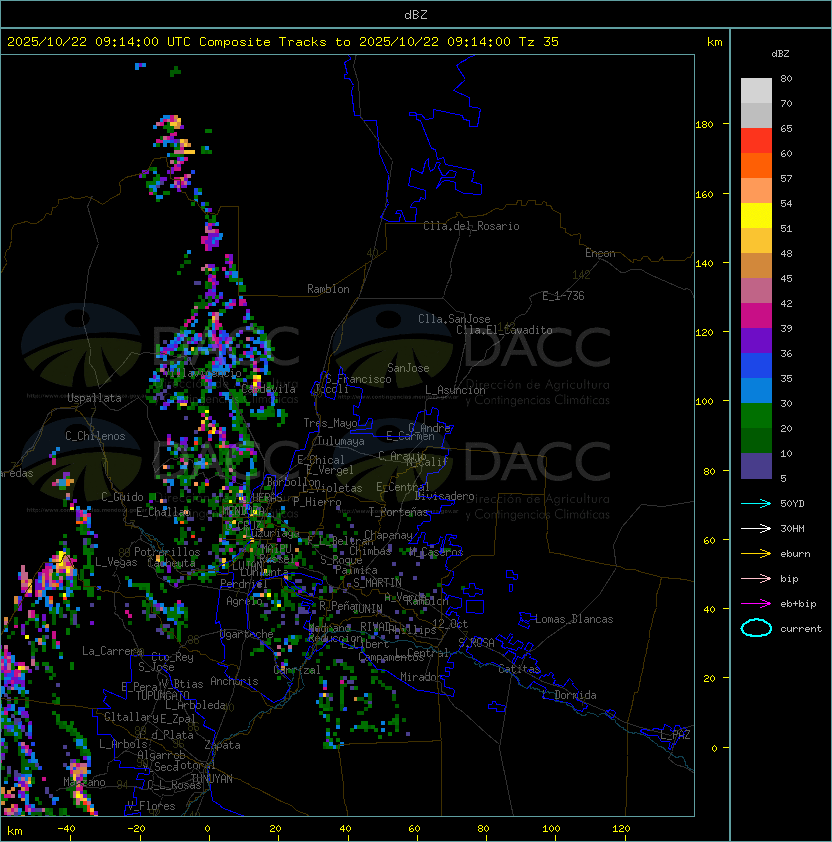Select the dark purple 10 dBZ color swatch
This screenshot has height=842, width=832.
(756, 466)
